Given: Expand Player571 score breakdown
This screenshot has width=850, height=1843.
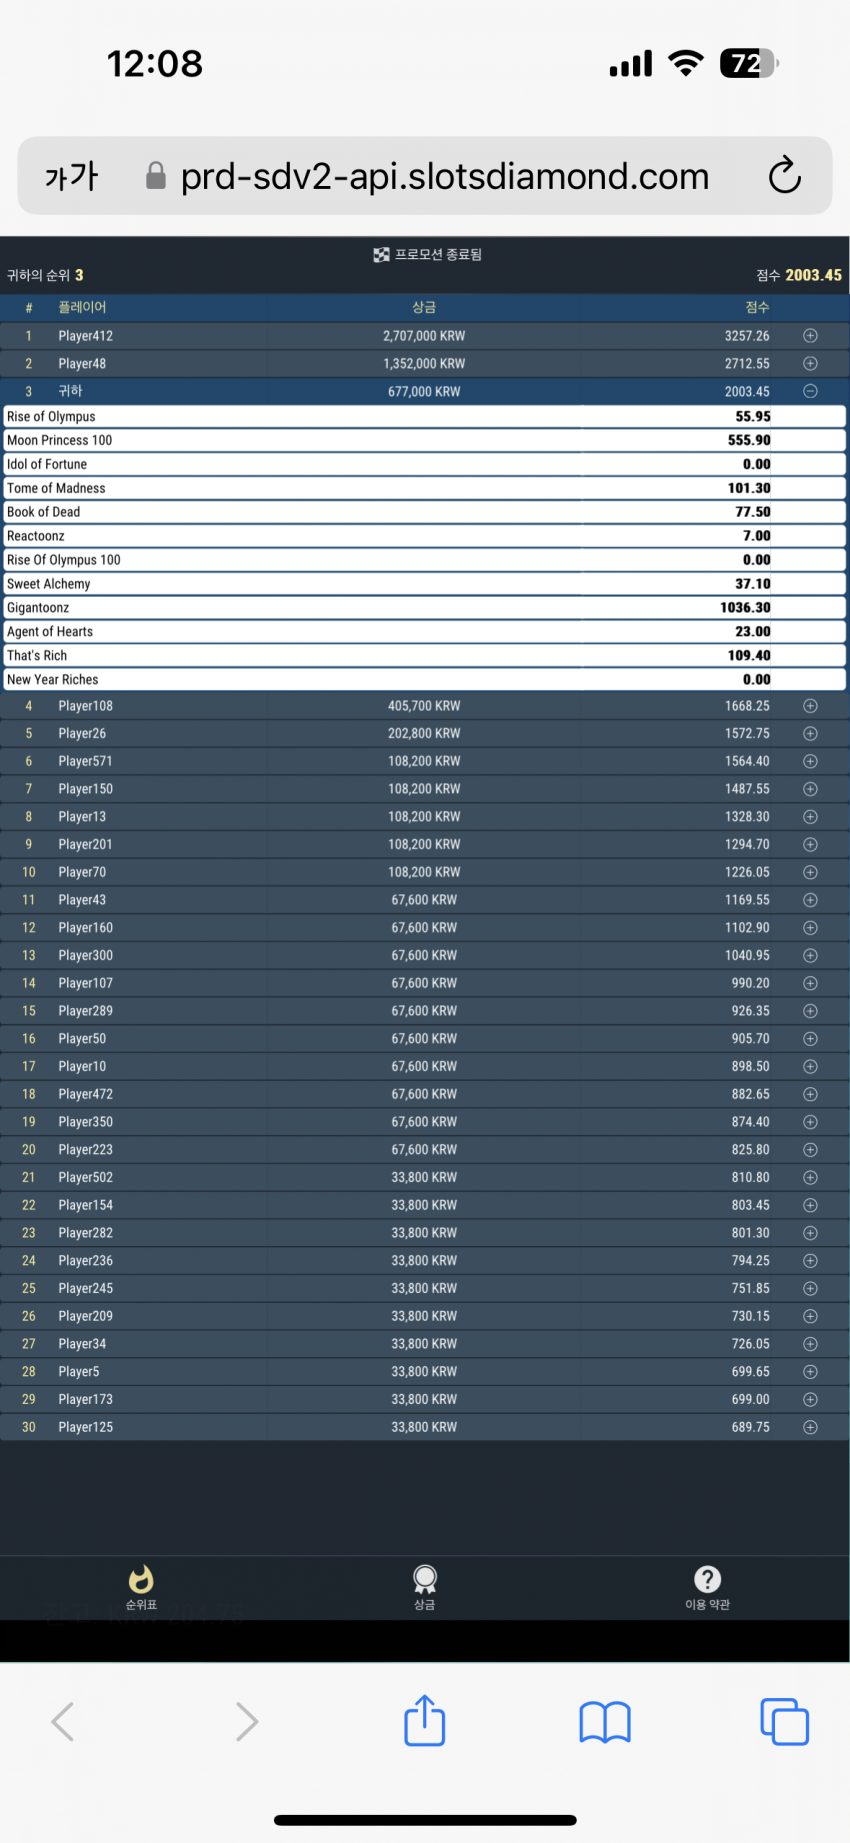Looking at the screenshot, I should [x=810, y=761].
